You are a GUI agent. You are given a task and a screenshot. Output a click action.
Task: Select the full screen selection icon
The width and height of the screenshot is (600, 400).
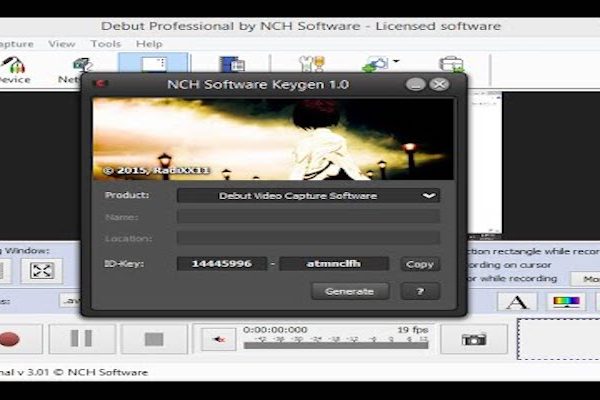pos(42,271)
